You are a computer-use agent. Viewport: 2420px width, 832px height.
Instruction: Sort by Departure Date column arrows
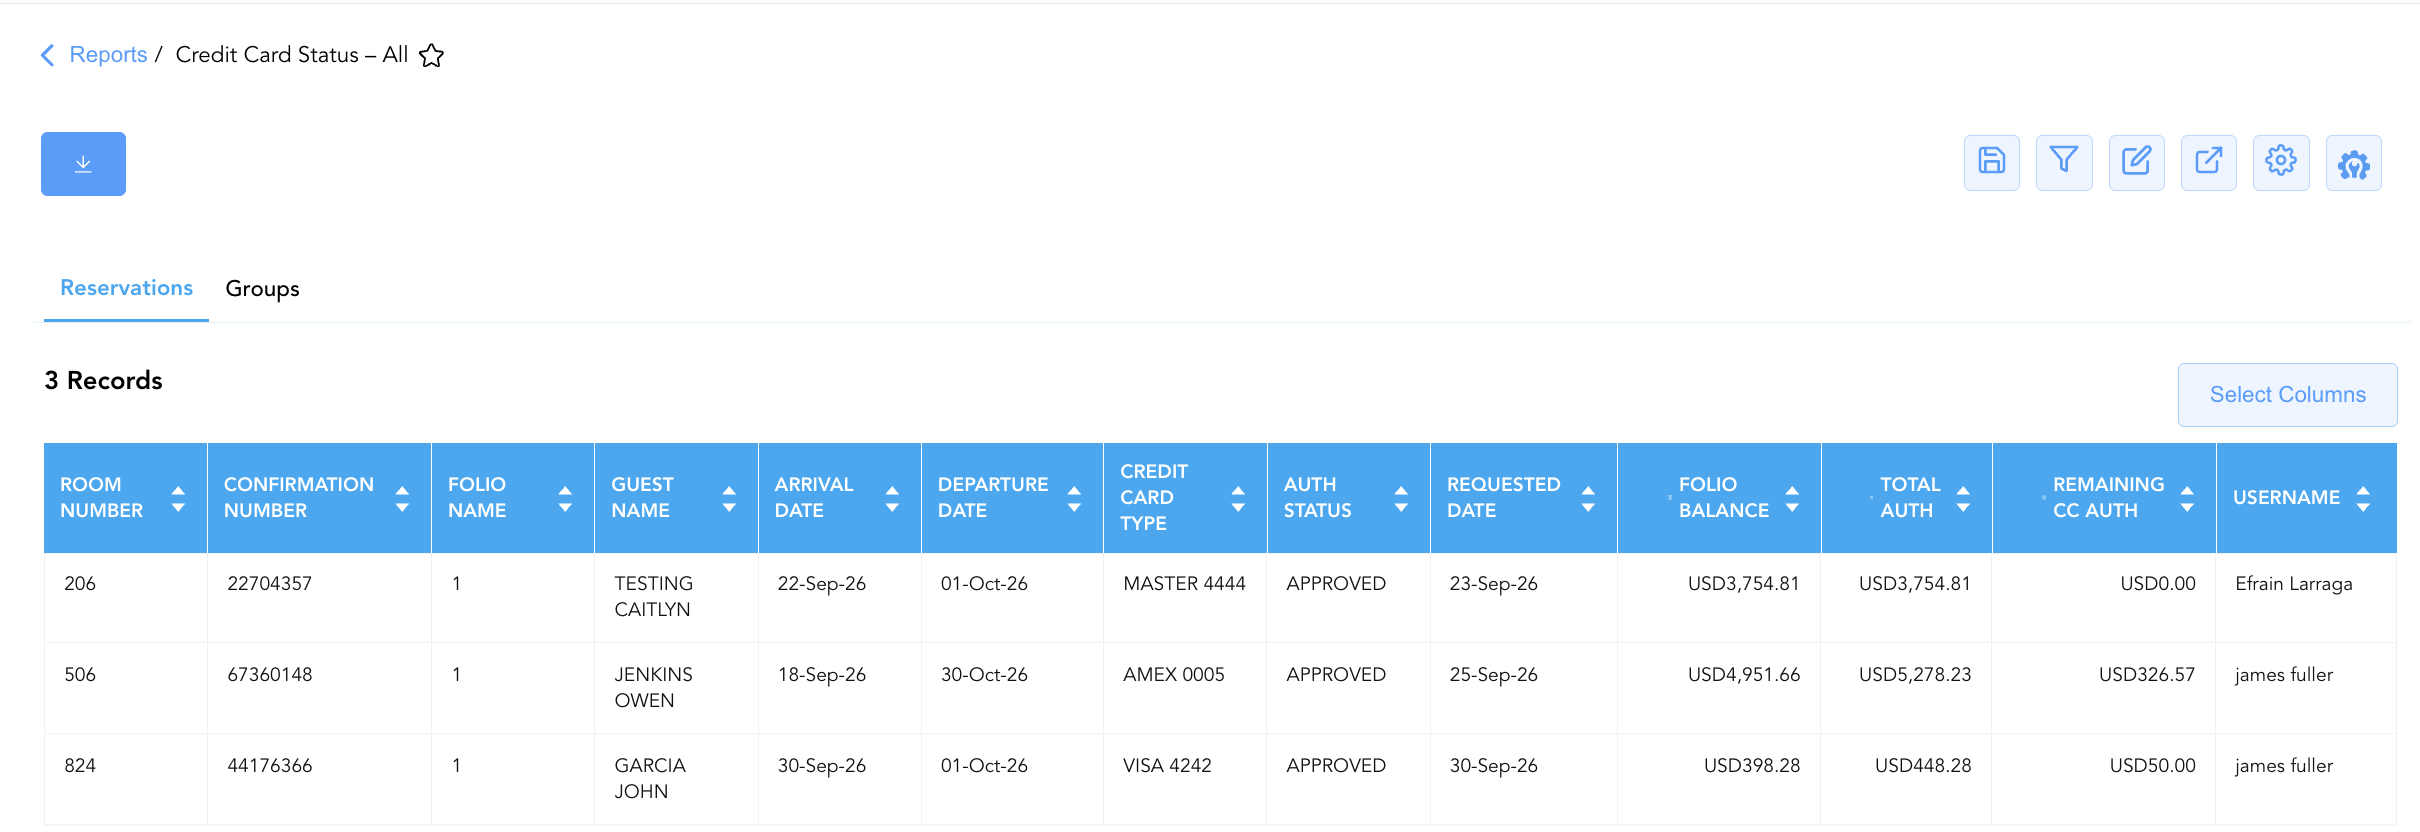(x=1074, y=498)
